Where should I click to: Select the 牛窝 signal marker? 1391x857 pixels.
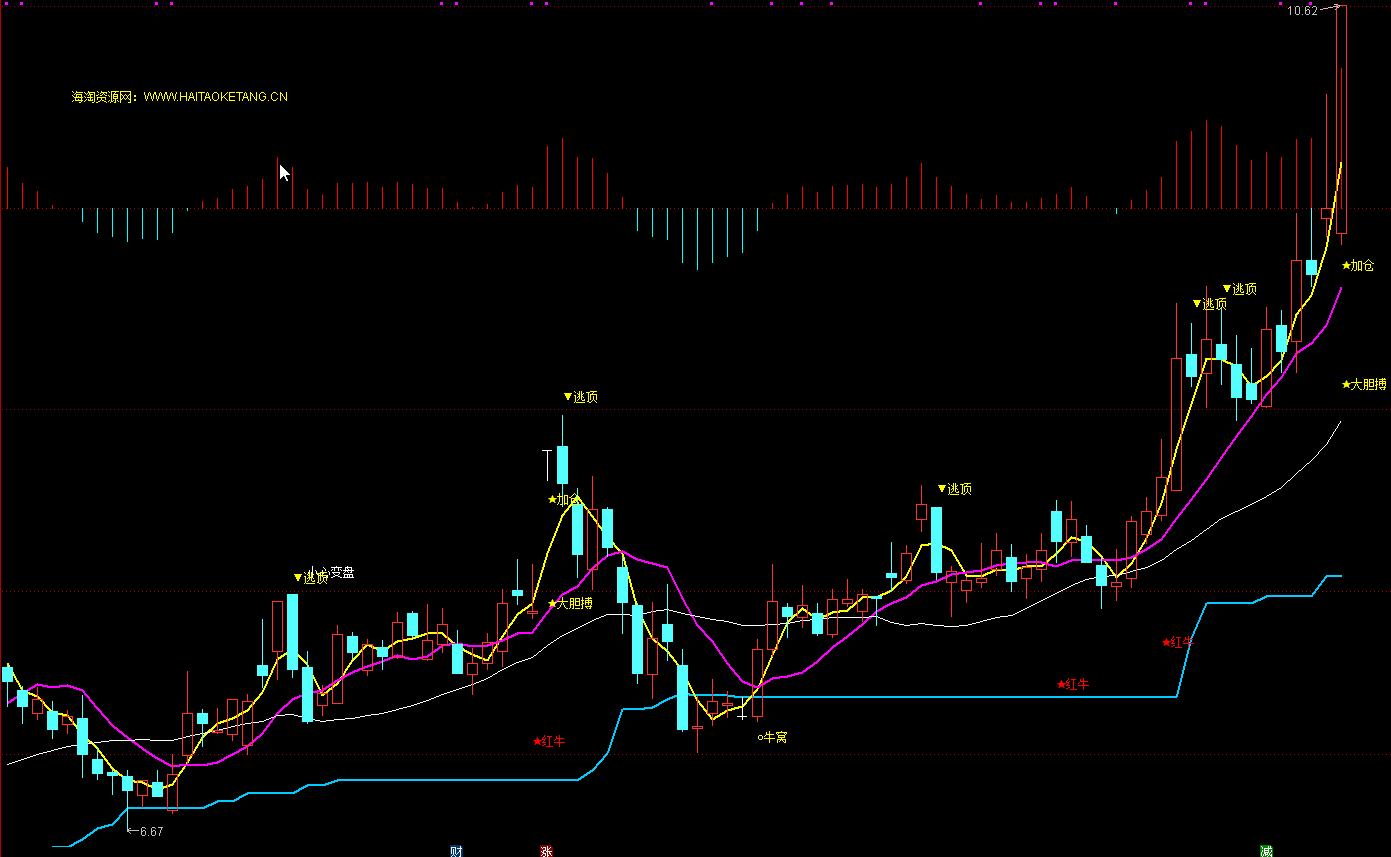coord(772,737)
